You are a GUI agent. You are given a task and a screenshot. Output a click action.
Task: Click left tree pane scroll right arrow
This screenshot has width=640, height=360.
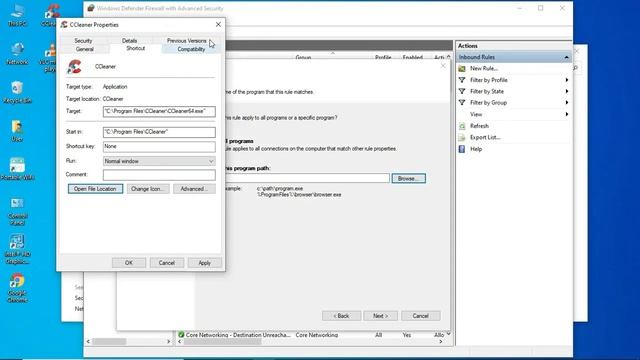click(x=169, y=341)
